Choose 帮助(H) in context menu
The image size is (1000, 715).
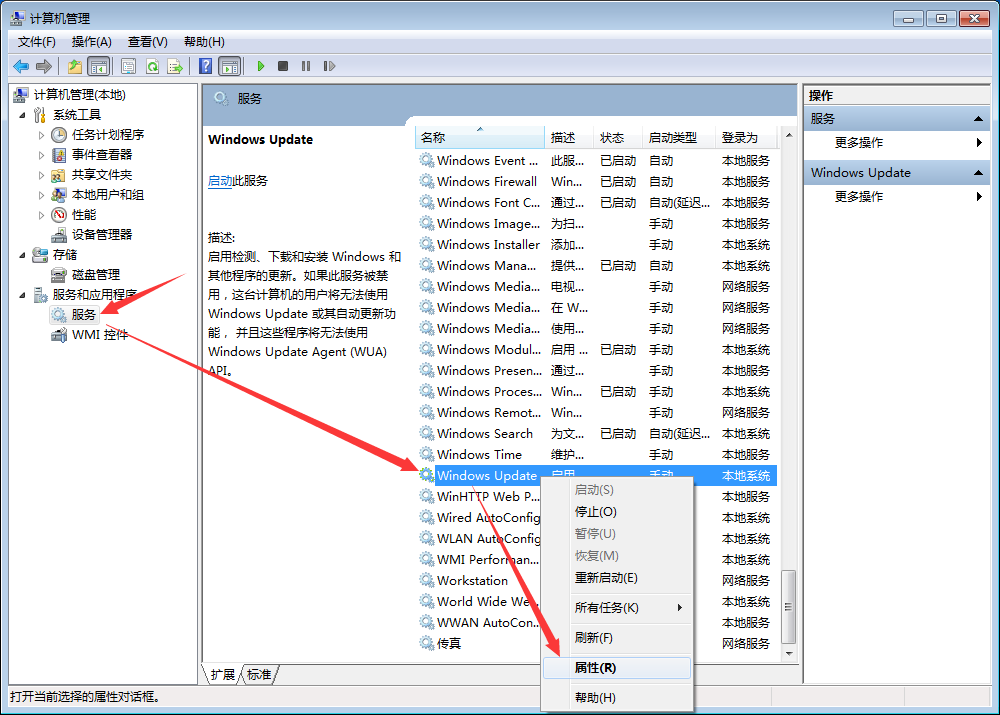(617, 698)
